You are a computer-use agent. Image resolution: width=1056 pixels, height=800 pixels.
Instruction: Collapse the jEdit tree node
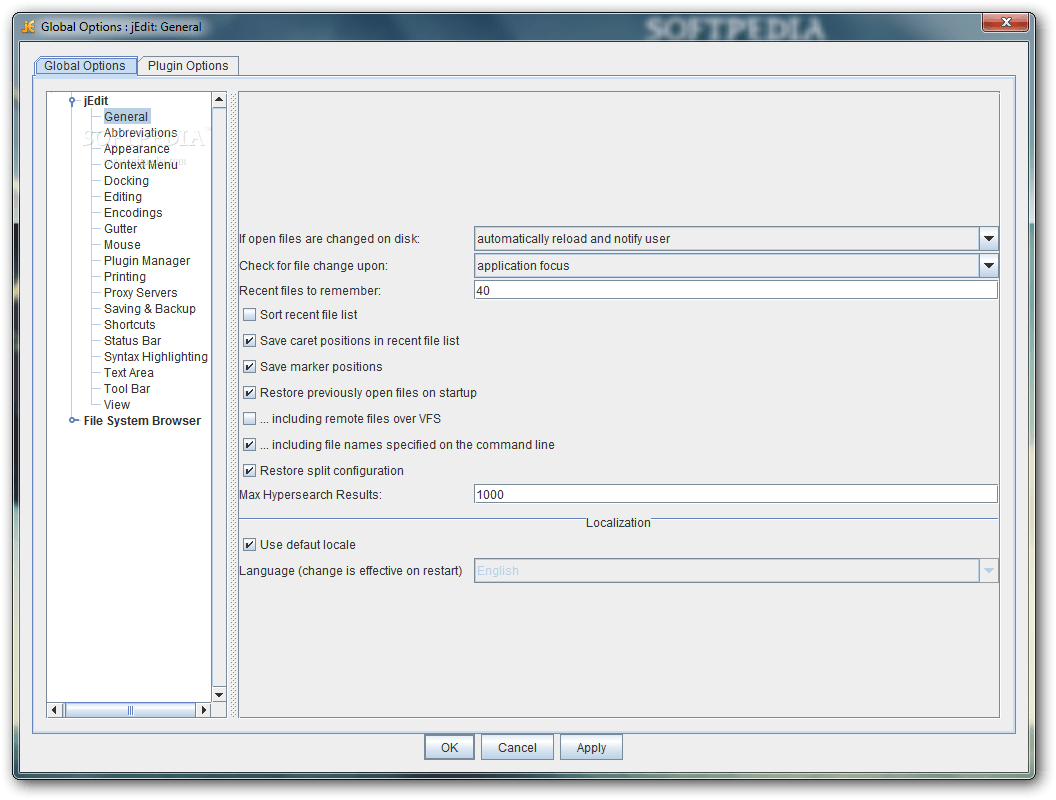[x=73, y=101]
